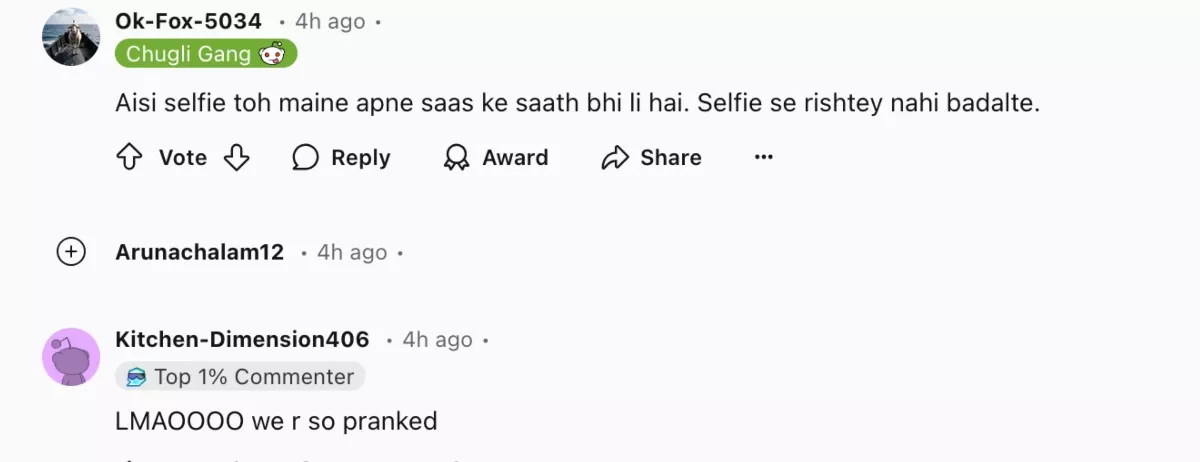The width and height of the screenshot is (1200, 462).
Task: Give an Award to Ok-Fox-5034's comment
Action: click(496, 157)
